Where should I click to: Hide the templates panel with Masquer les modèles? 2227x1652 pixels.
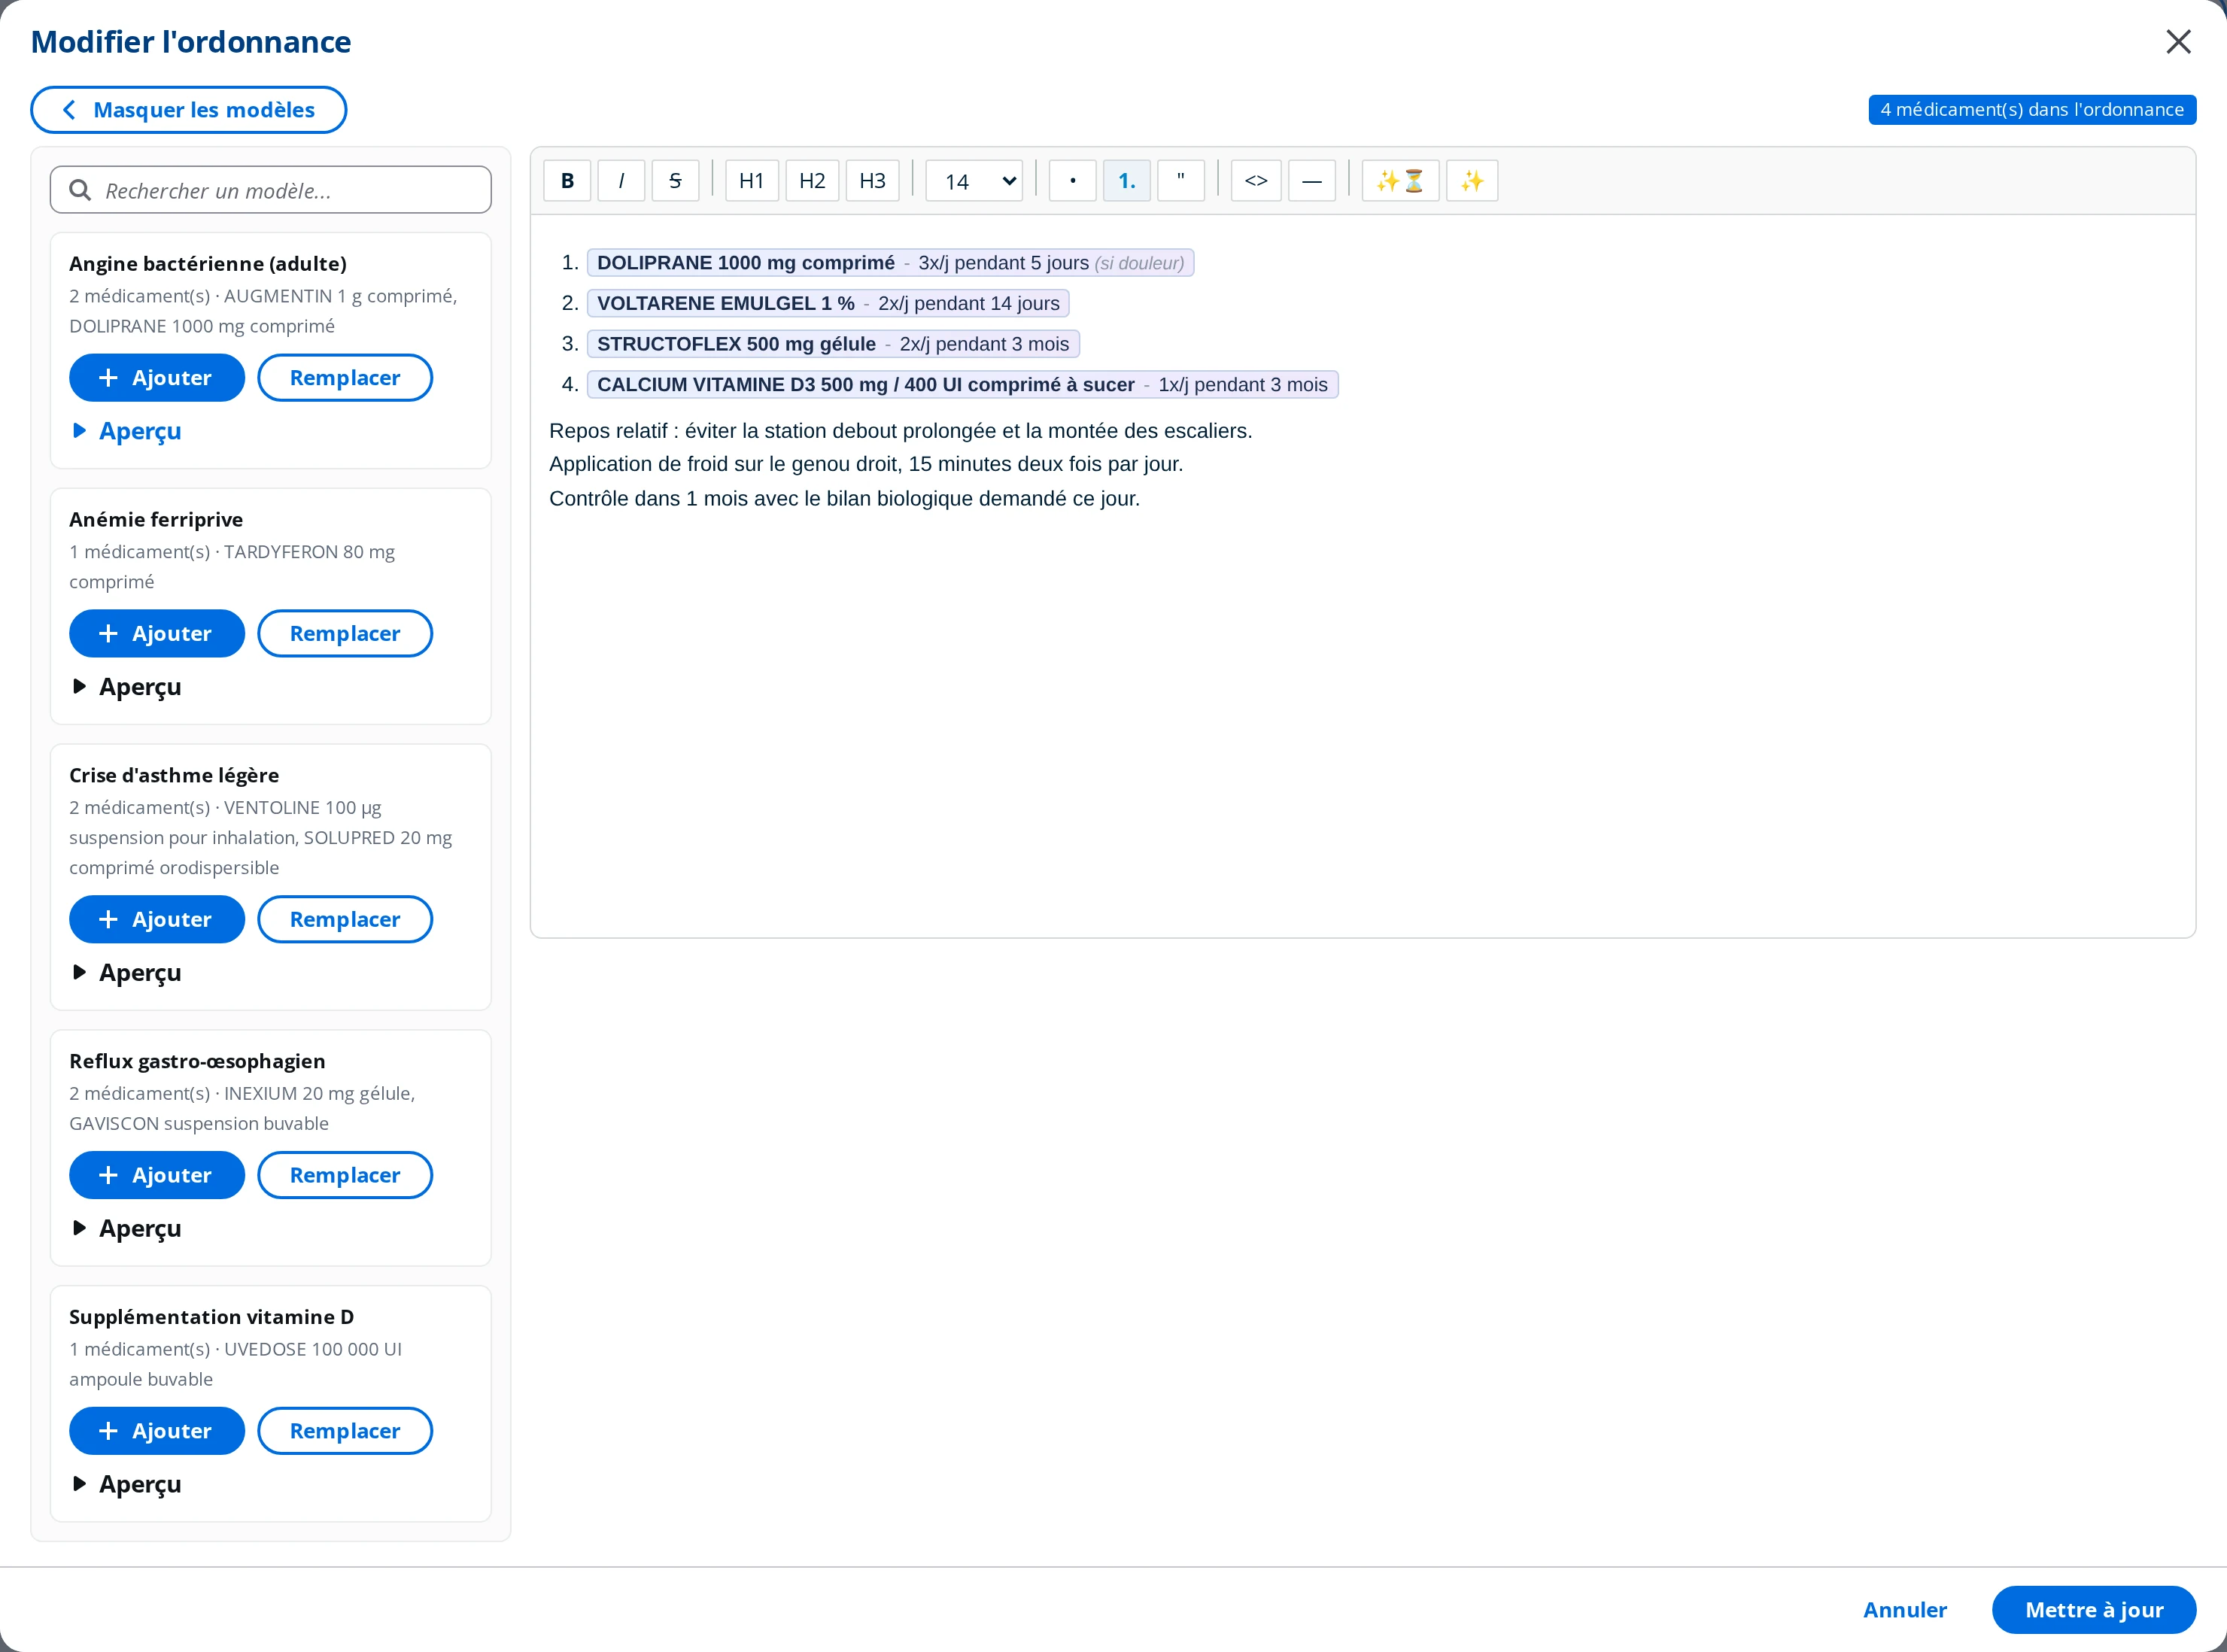pos(189,110)
